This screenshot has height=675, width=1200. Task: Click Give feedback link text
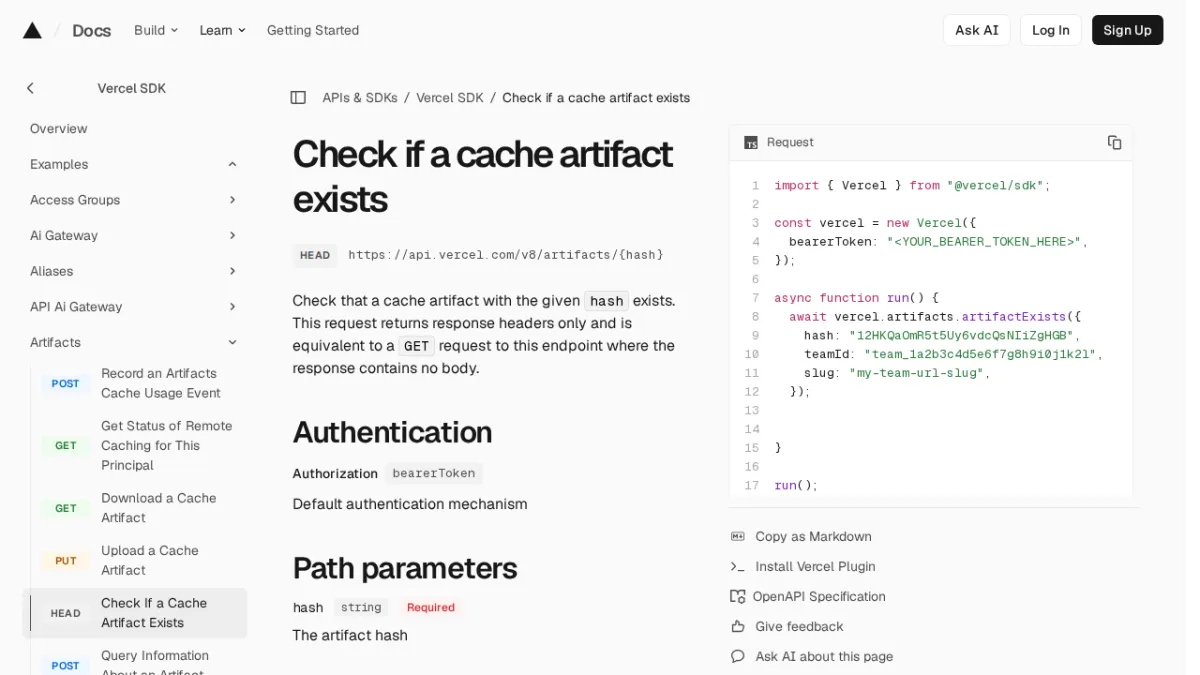click(x=799, y=626)
